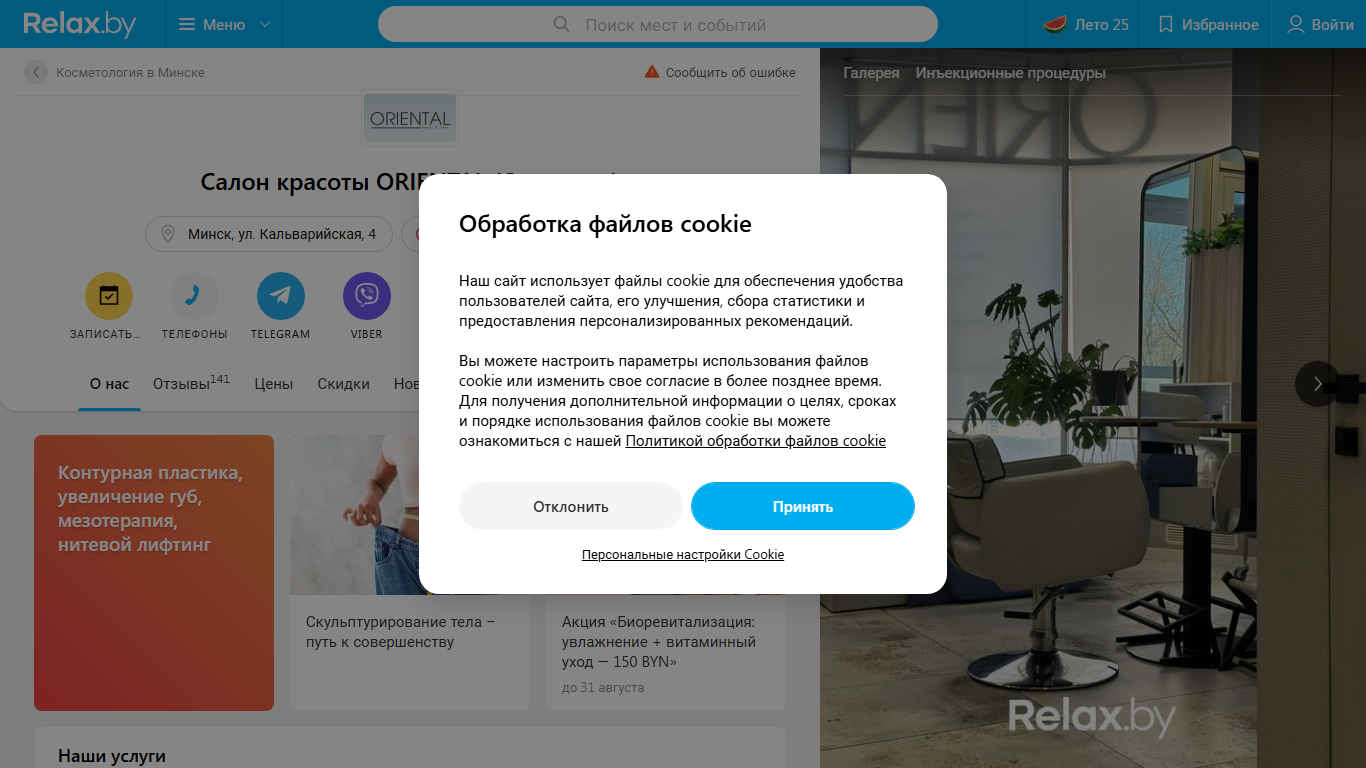Advance gallery with the right arrow
The width and height of the screenshot is (1366, 768).
pyautogui.click(x=1317, y=383)
